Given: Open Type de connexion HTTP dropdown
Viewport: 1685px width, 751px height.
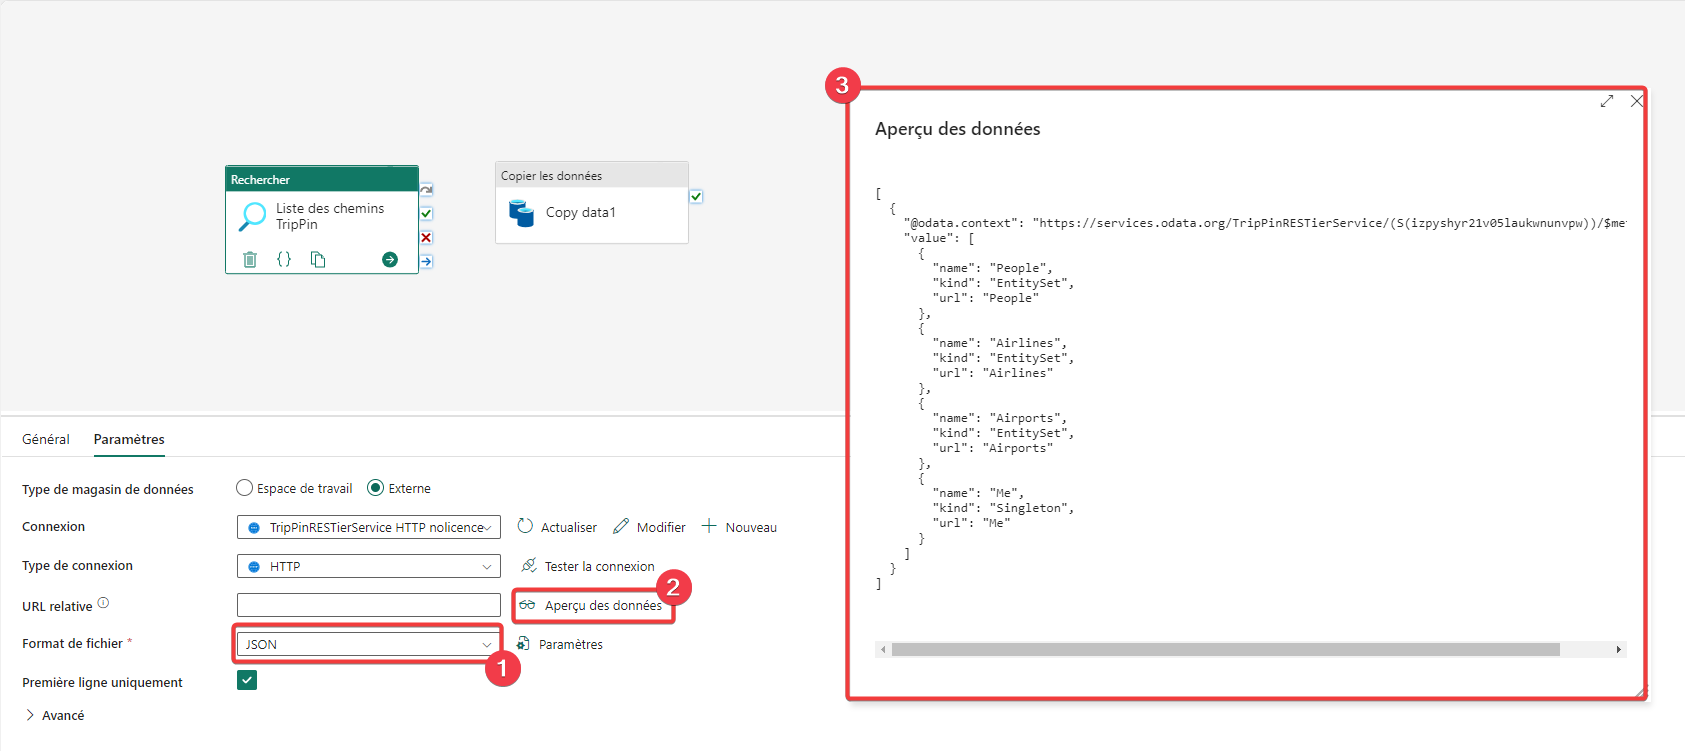Looking at the screenshot, I should [369, 566].
